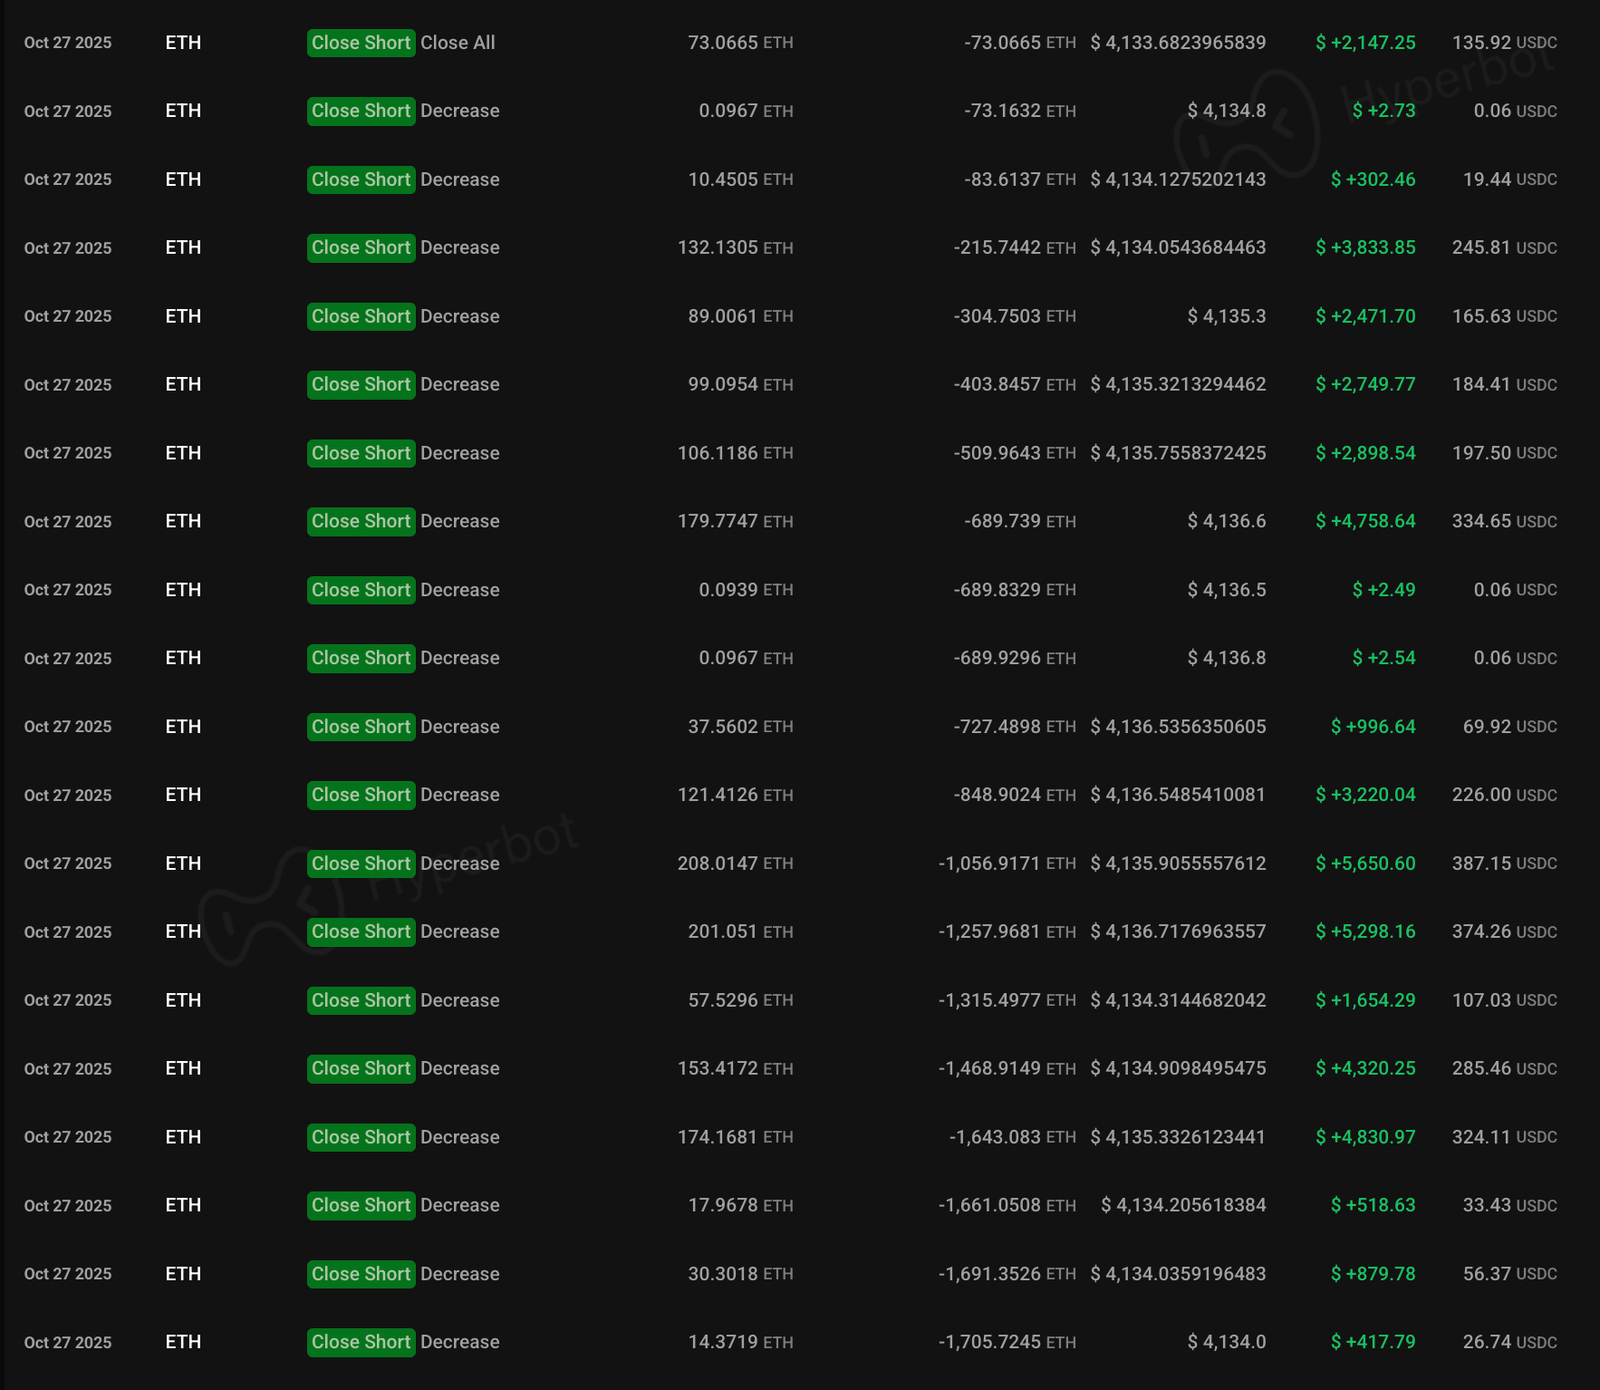Click the profit $ +2,147.25
This screenshot has height=1390, width=1600.
coord(1366,43)
